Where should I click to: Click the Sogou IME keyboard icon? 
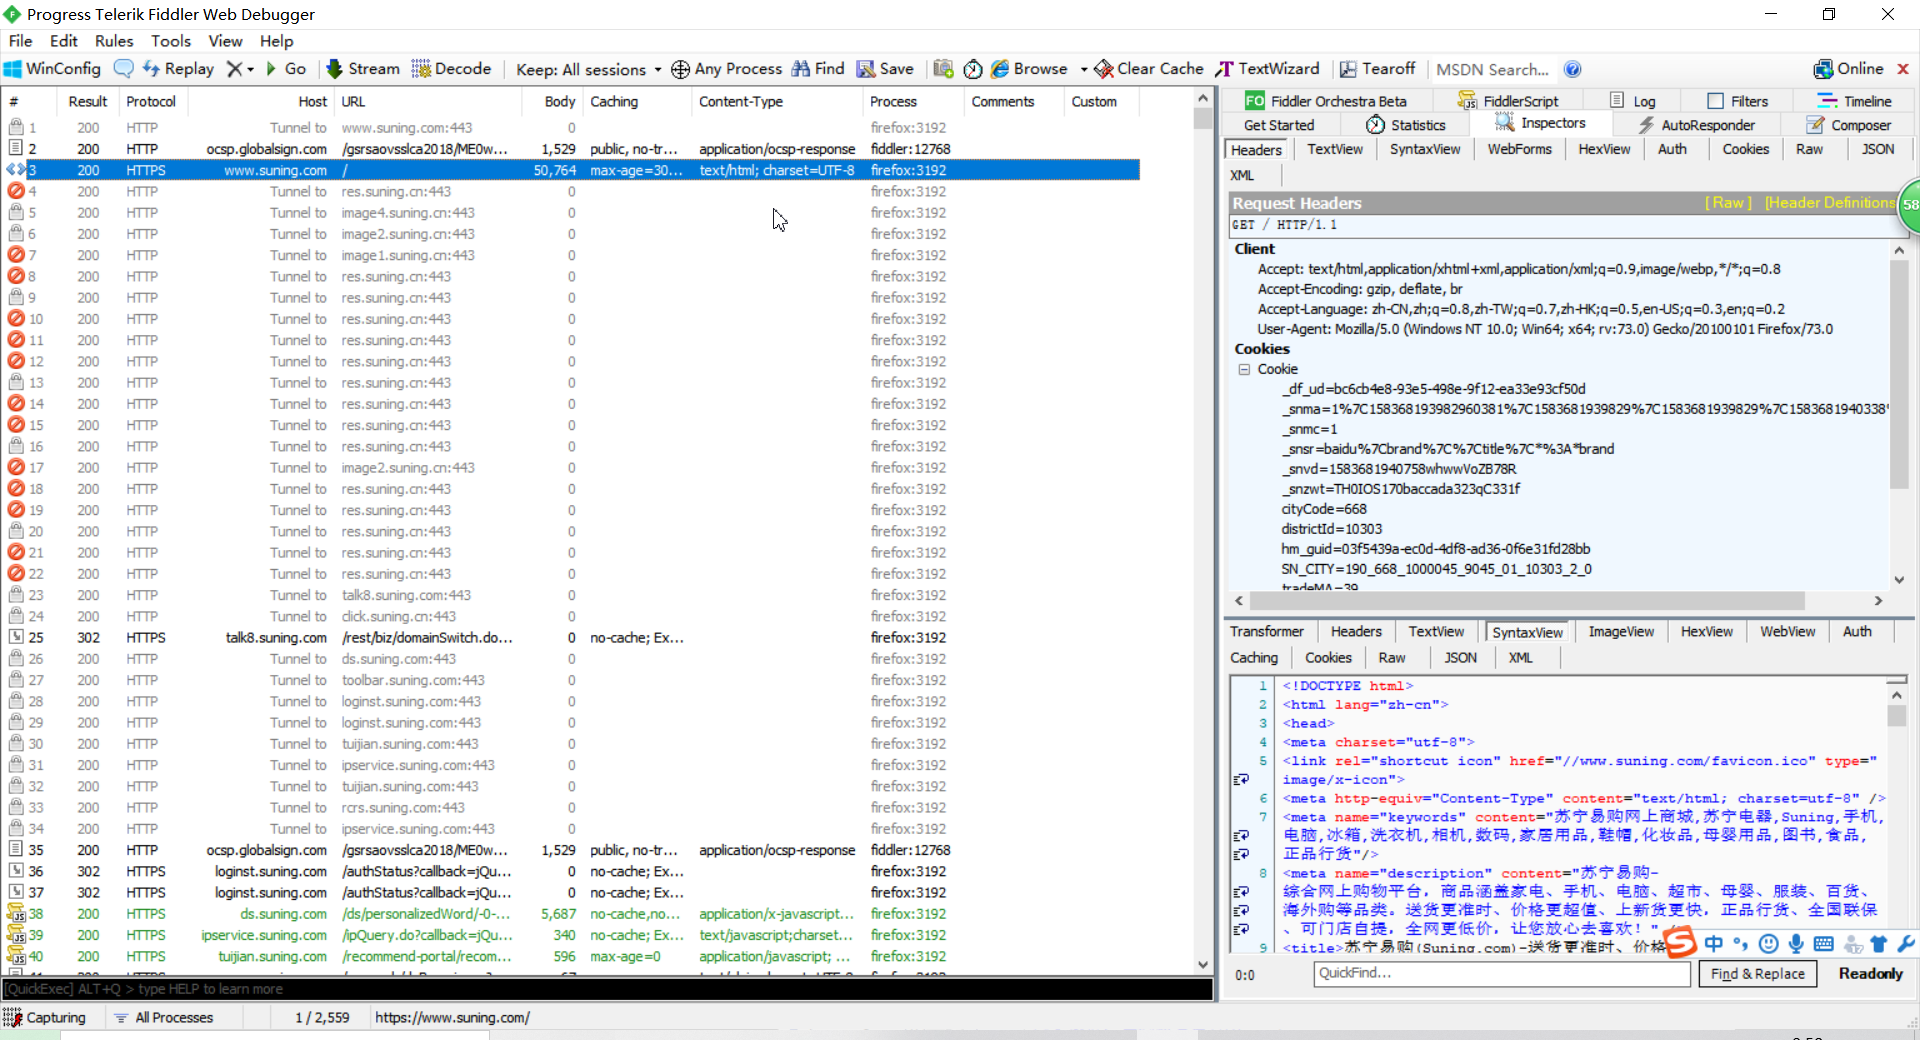tap(1824, 944)
